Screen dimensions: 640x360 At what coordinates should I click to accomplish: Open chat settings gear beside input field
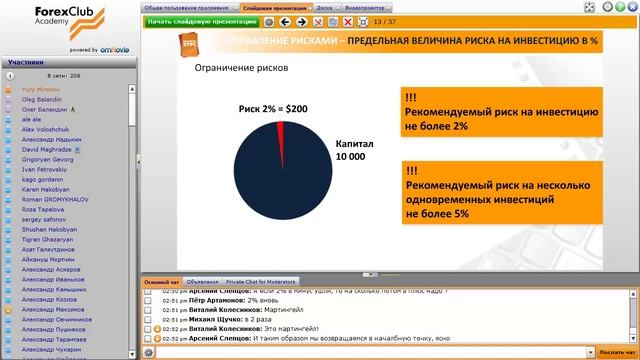[x=149, y=352]
